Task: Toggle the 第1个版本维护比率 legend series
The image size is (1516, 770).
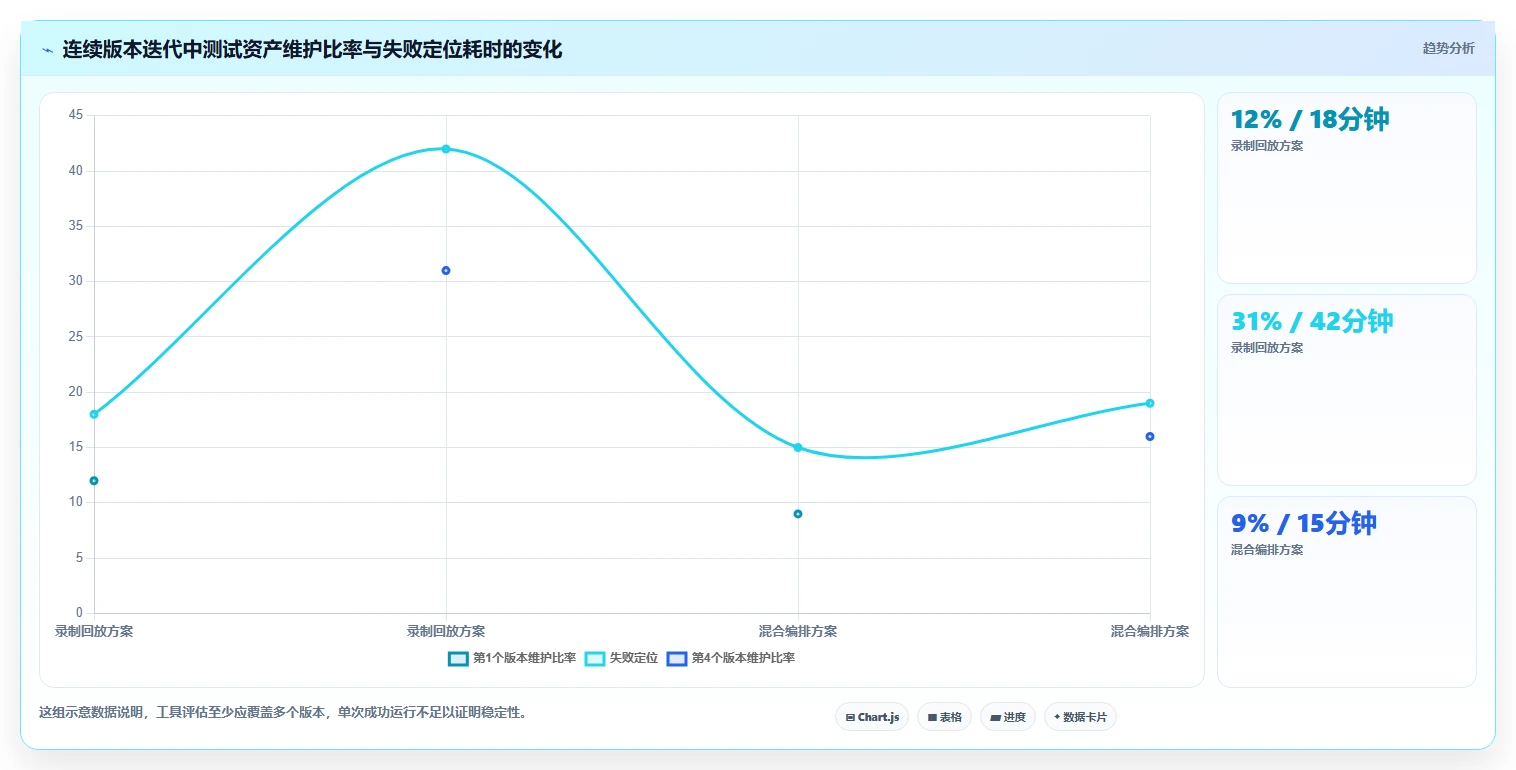Action: 512,658
